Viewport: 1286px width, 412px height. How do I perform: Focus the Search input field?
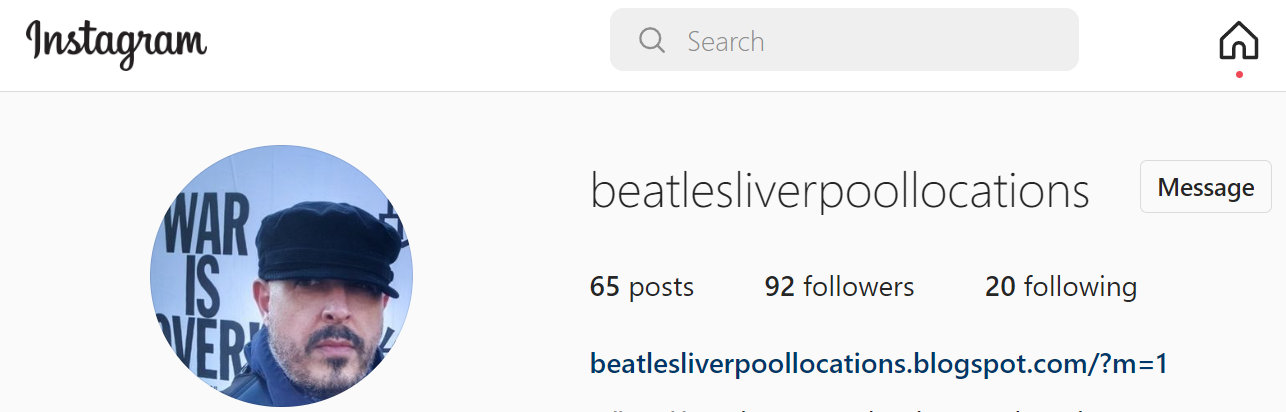tap(844, 40)
